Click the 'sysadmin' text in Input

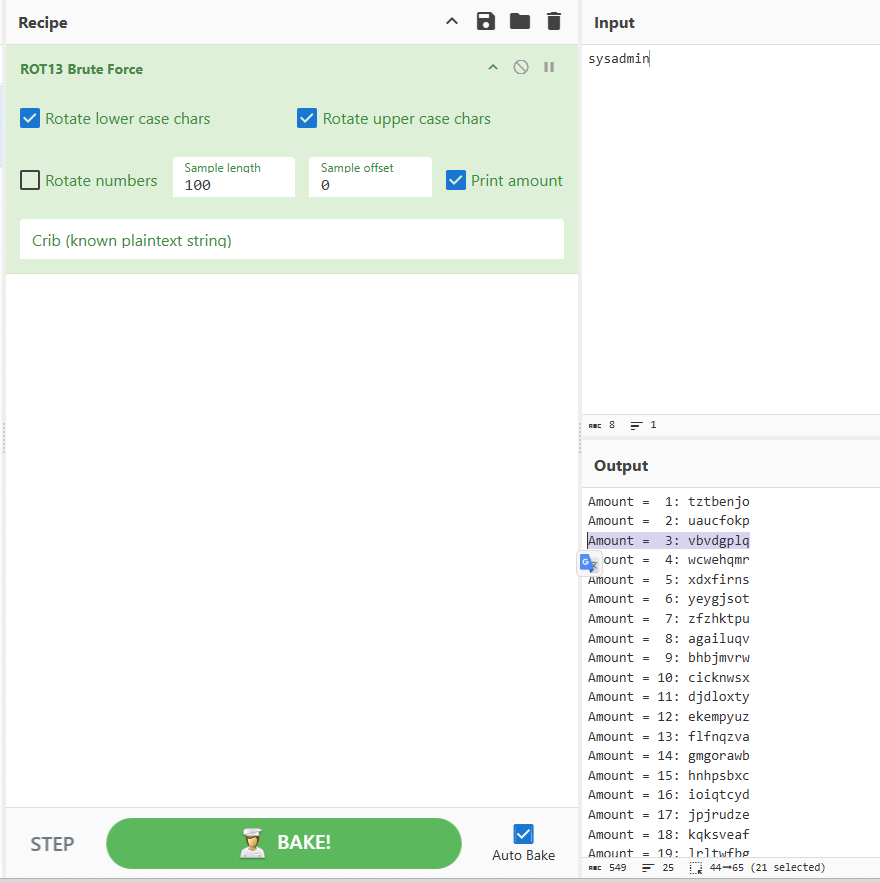(618, 58)
